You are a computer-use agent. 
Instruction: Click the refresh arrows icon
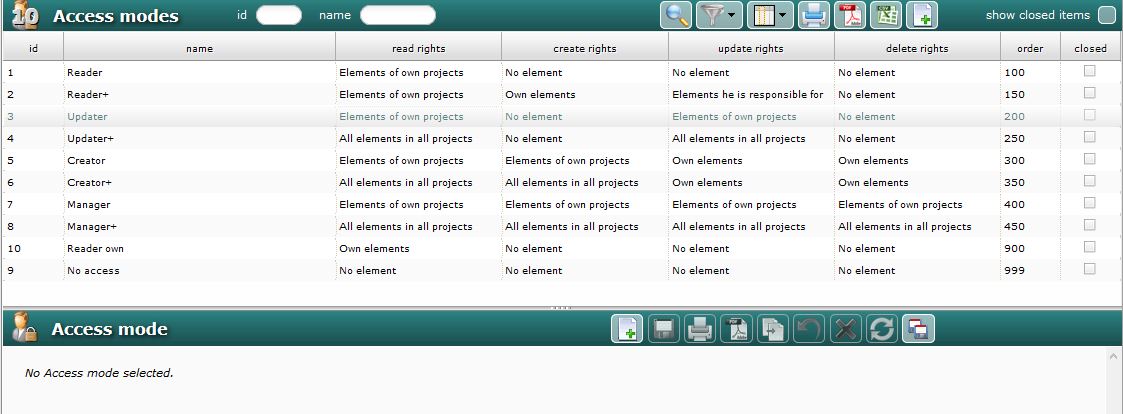coord(882,329)
